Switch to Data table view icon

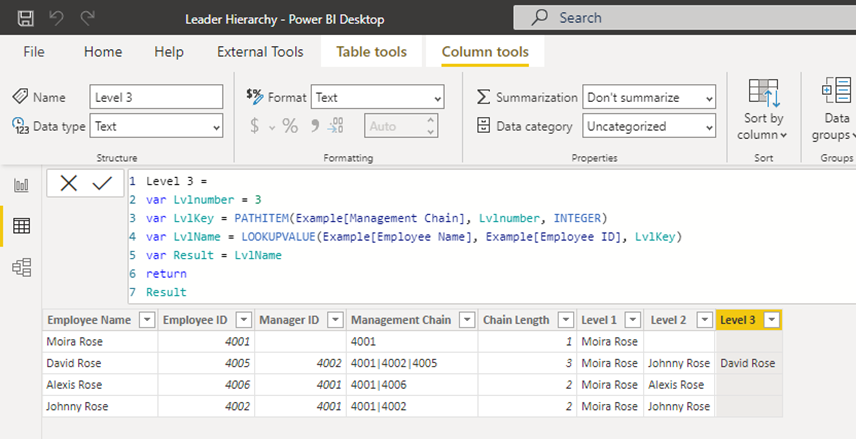pyautogui.click(x=21, y=226)
